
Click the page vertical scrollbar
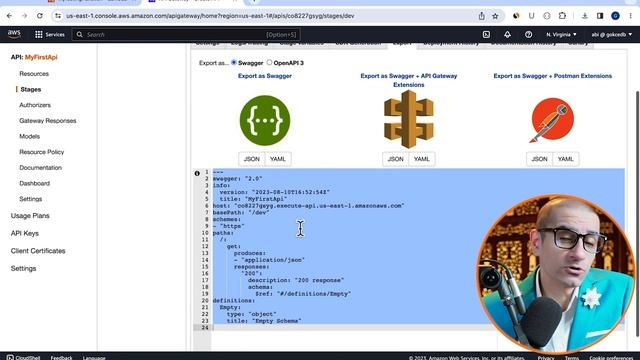pyautogui.click(x=637, y=213)
